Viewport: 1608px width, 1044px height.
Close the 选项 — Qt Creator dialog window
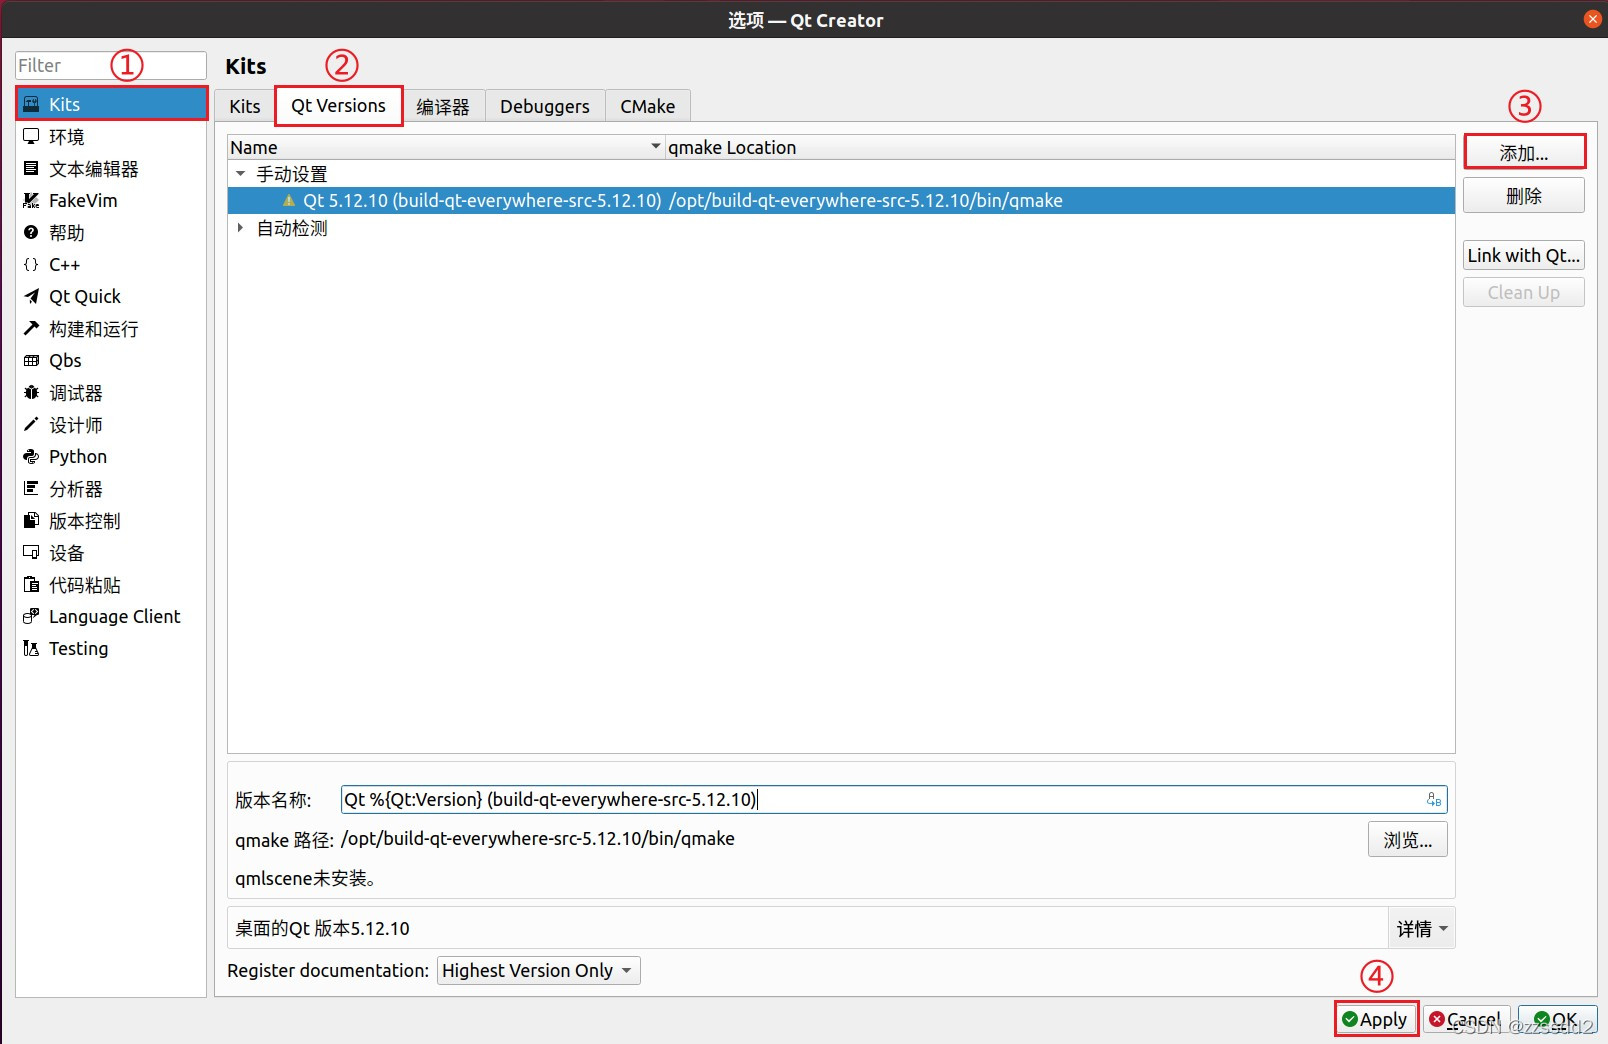click(1592, 19)
